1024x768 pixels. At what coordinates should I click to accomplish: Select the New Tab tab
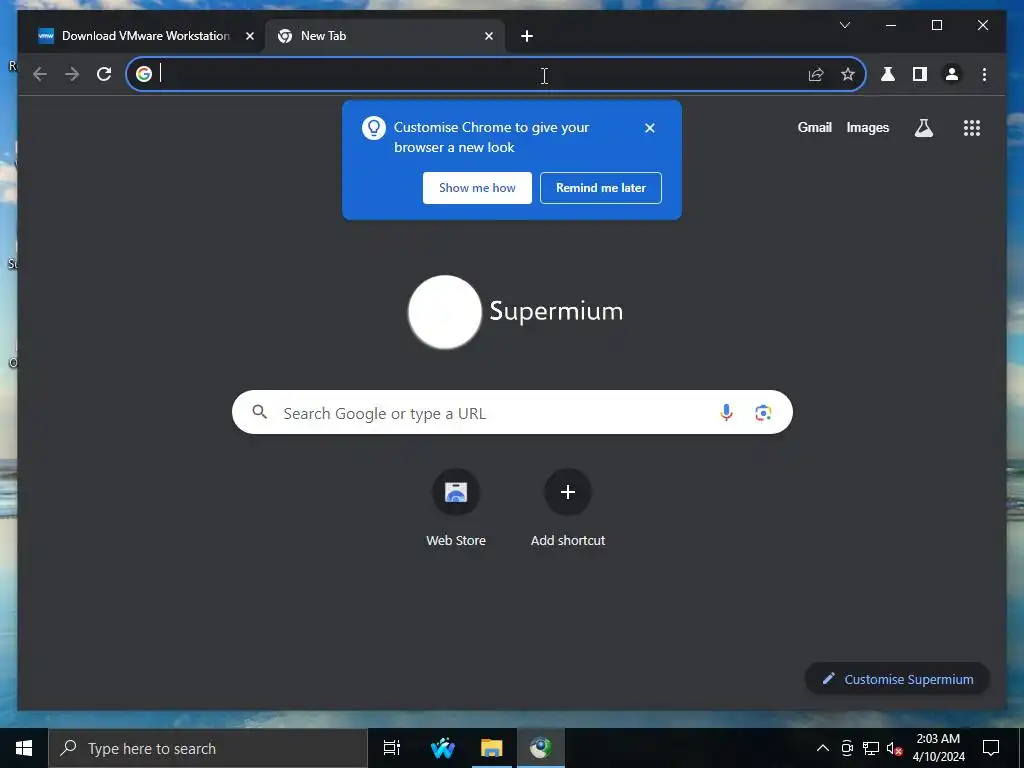tap(385, 36)
